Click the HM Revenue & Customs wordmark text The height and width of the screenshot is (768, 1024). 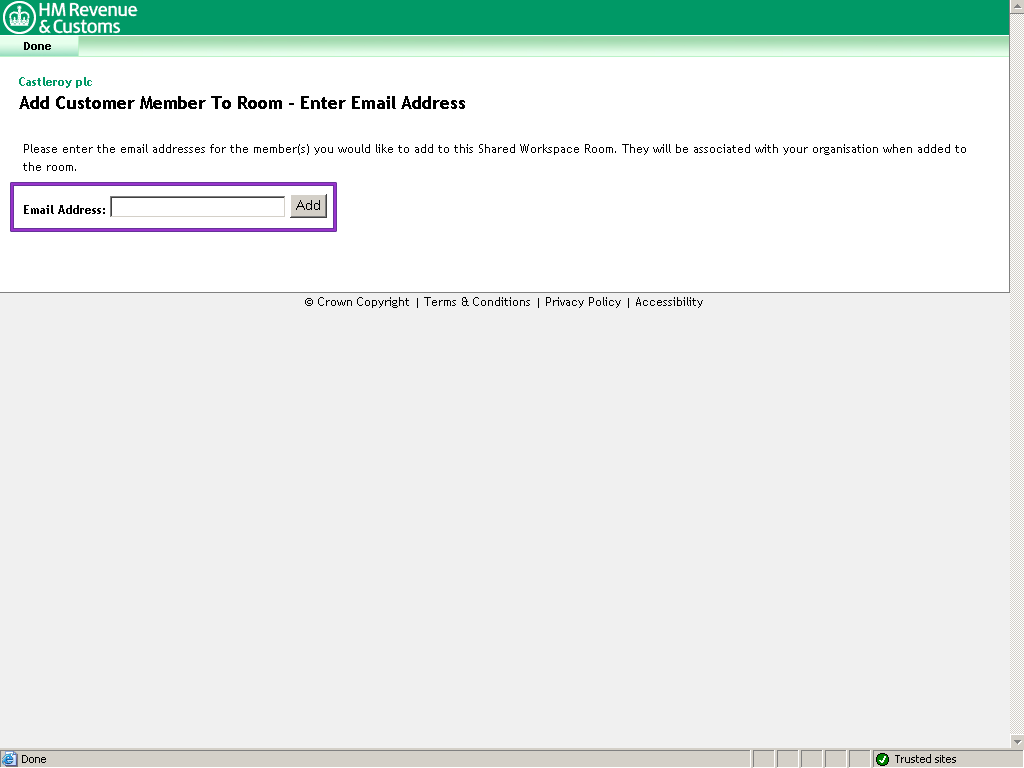tap(87, 18)
